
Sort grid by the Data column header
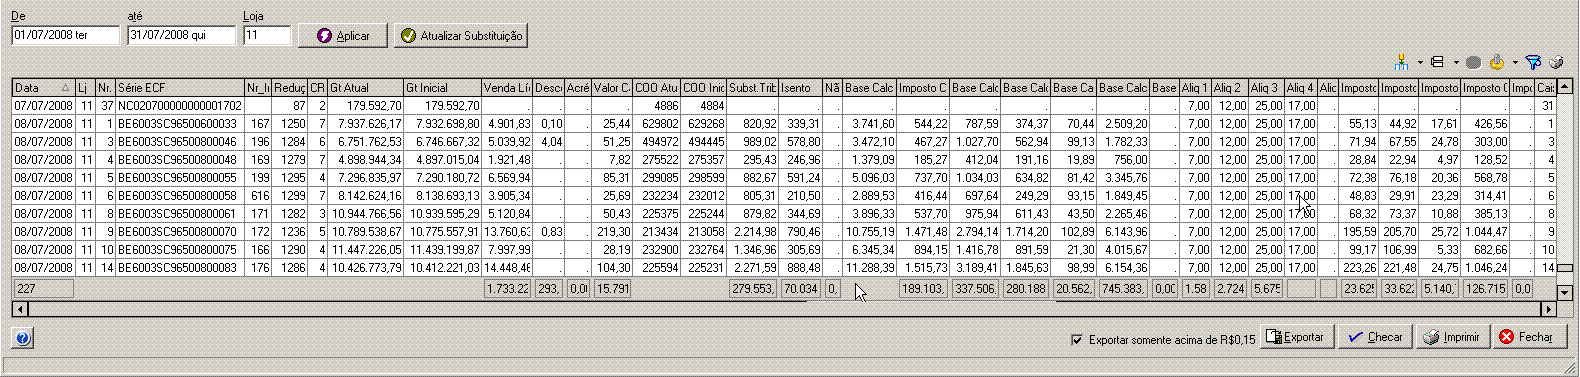tap(43, 88)
